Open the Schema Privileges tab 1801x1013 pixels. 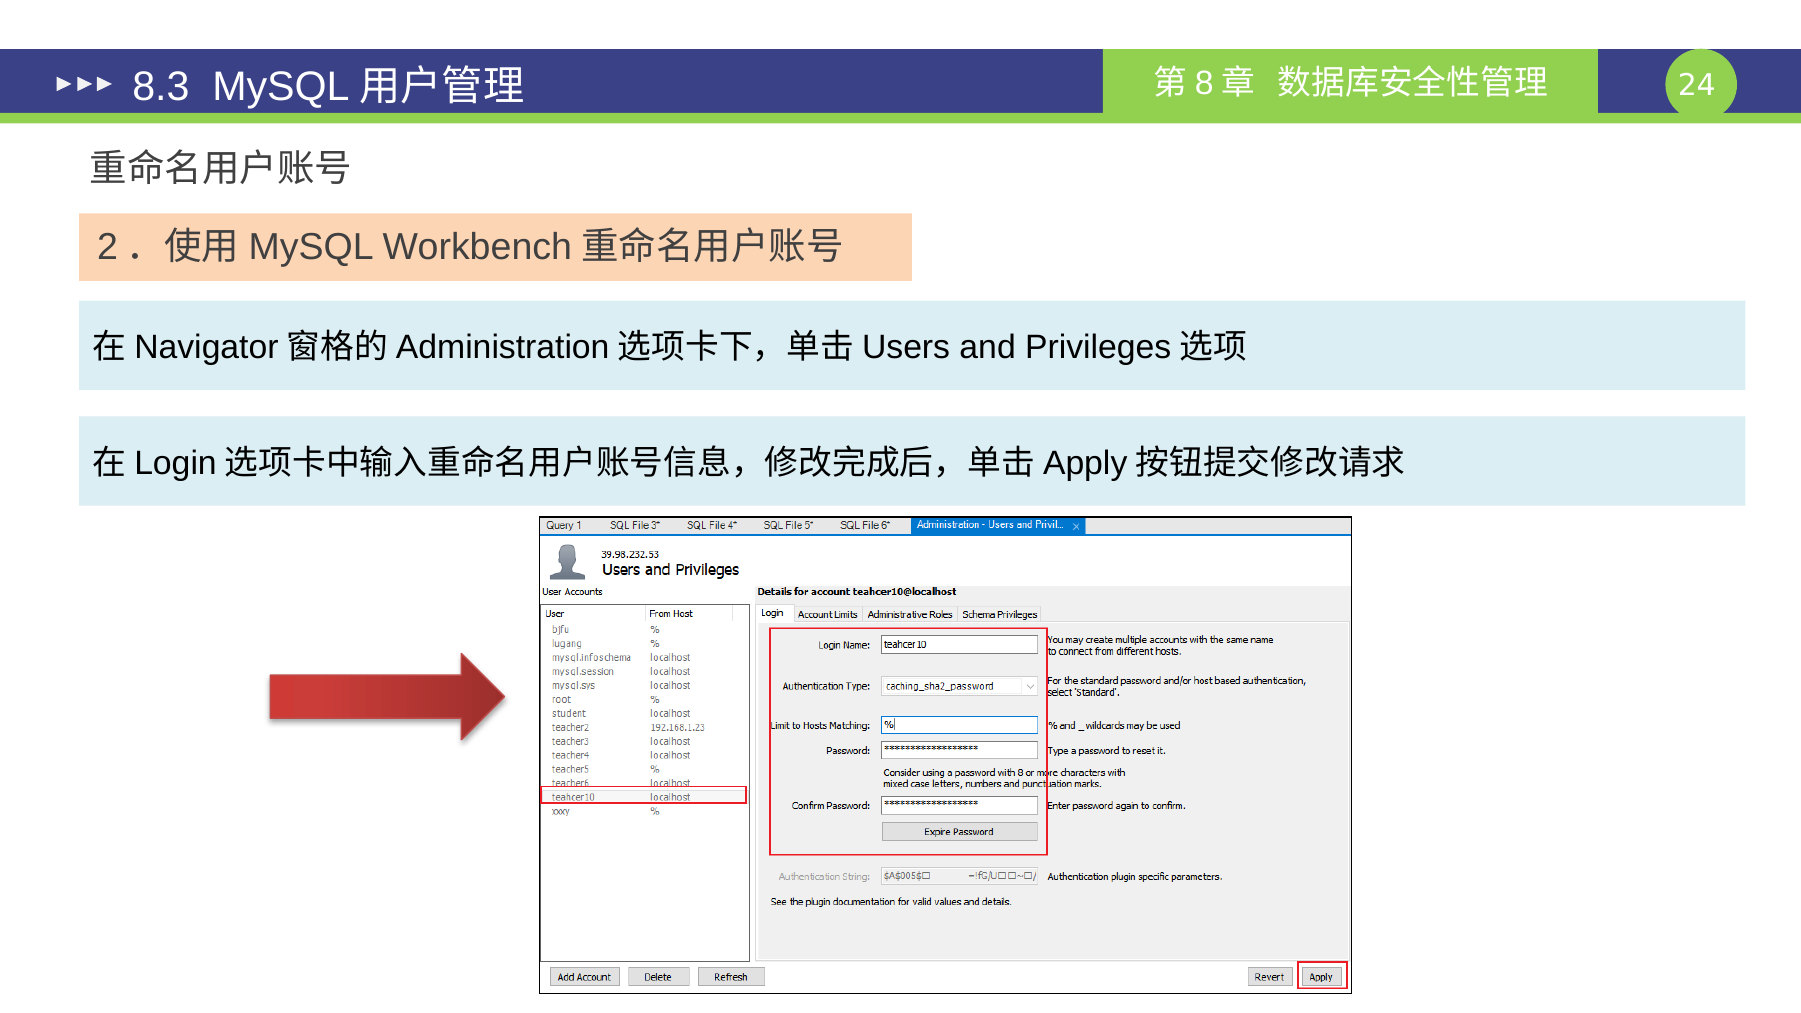1000,614
